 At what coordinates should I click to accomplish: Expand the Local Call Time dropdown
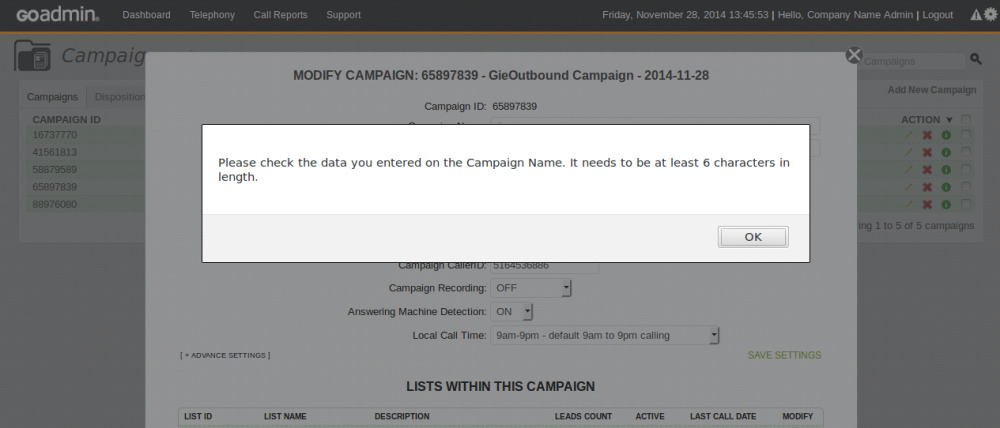[605, 336]
